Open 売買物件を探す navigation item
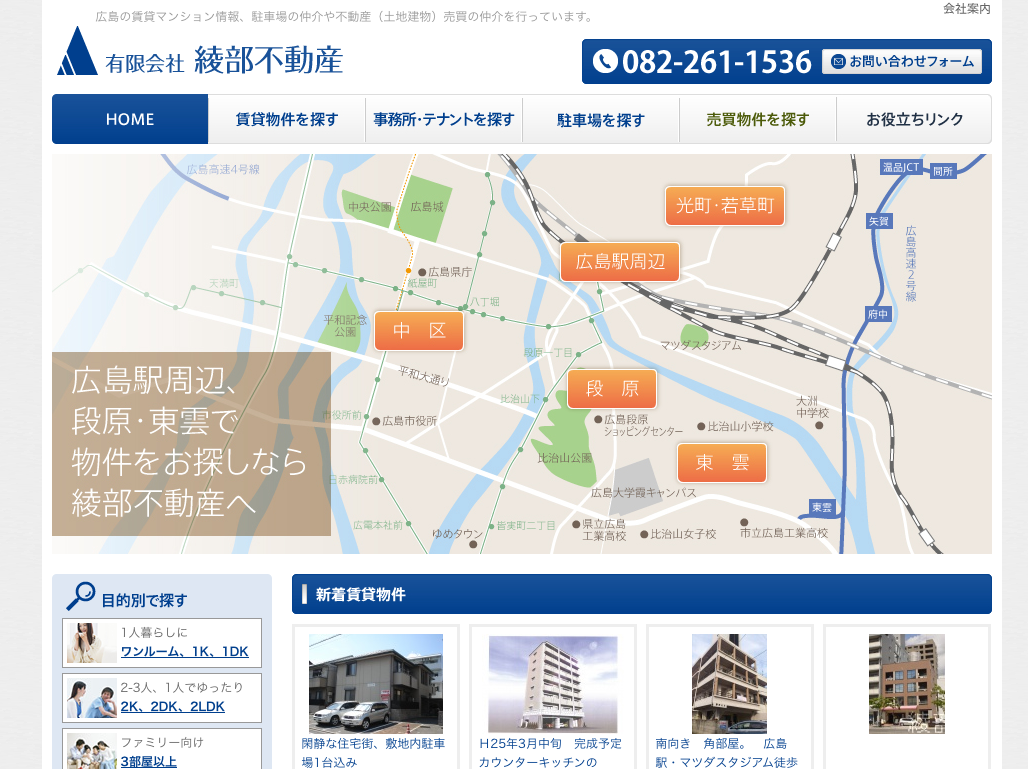Image resolution: width=1028 pixels, height=769 pixels. tap(758, 119)
